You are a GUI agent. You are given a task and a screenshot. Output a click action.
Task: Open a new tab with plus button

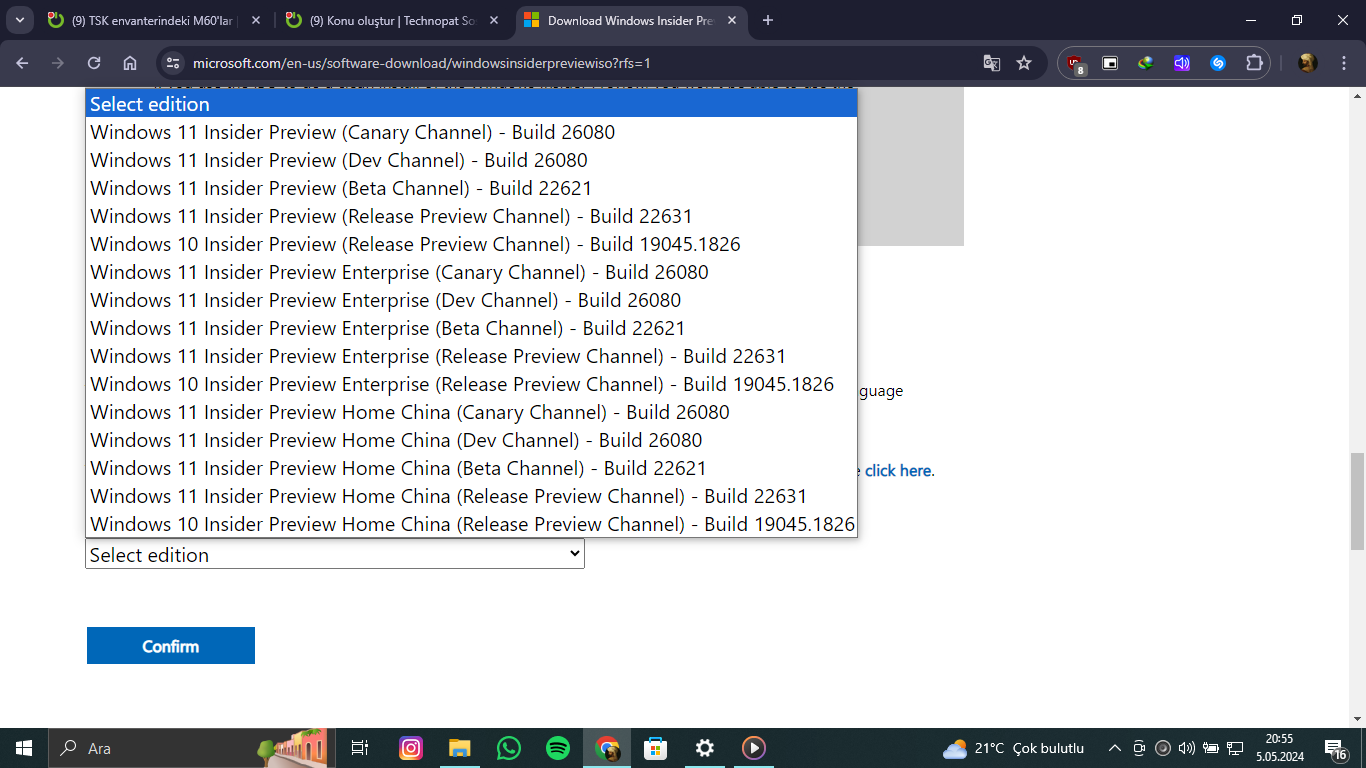click(768, 20)
